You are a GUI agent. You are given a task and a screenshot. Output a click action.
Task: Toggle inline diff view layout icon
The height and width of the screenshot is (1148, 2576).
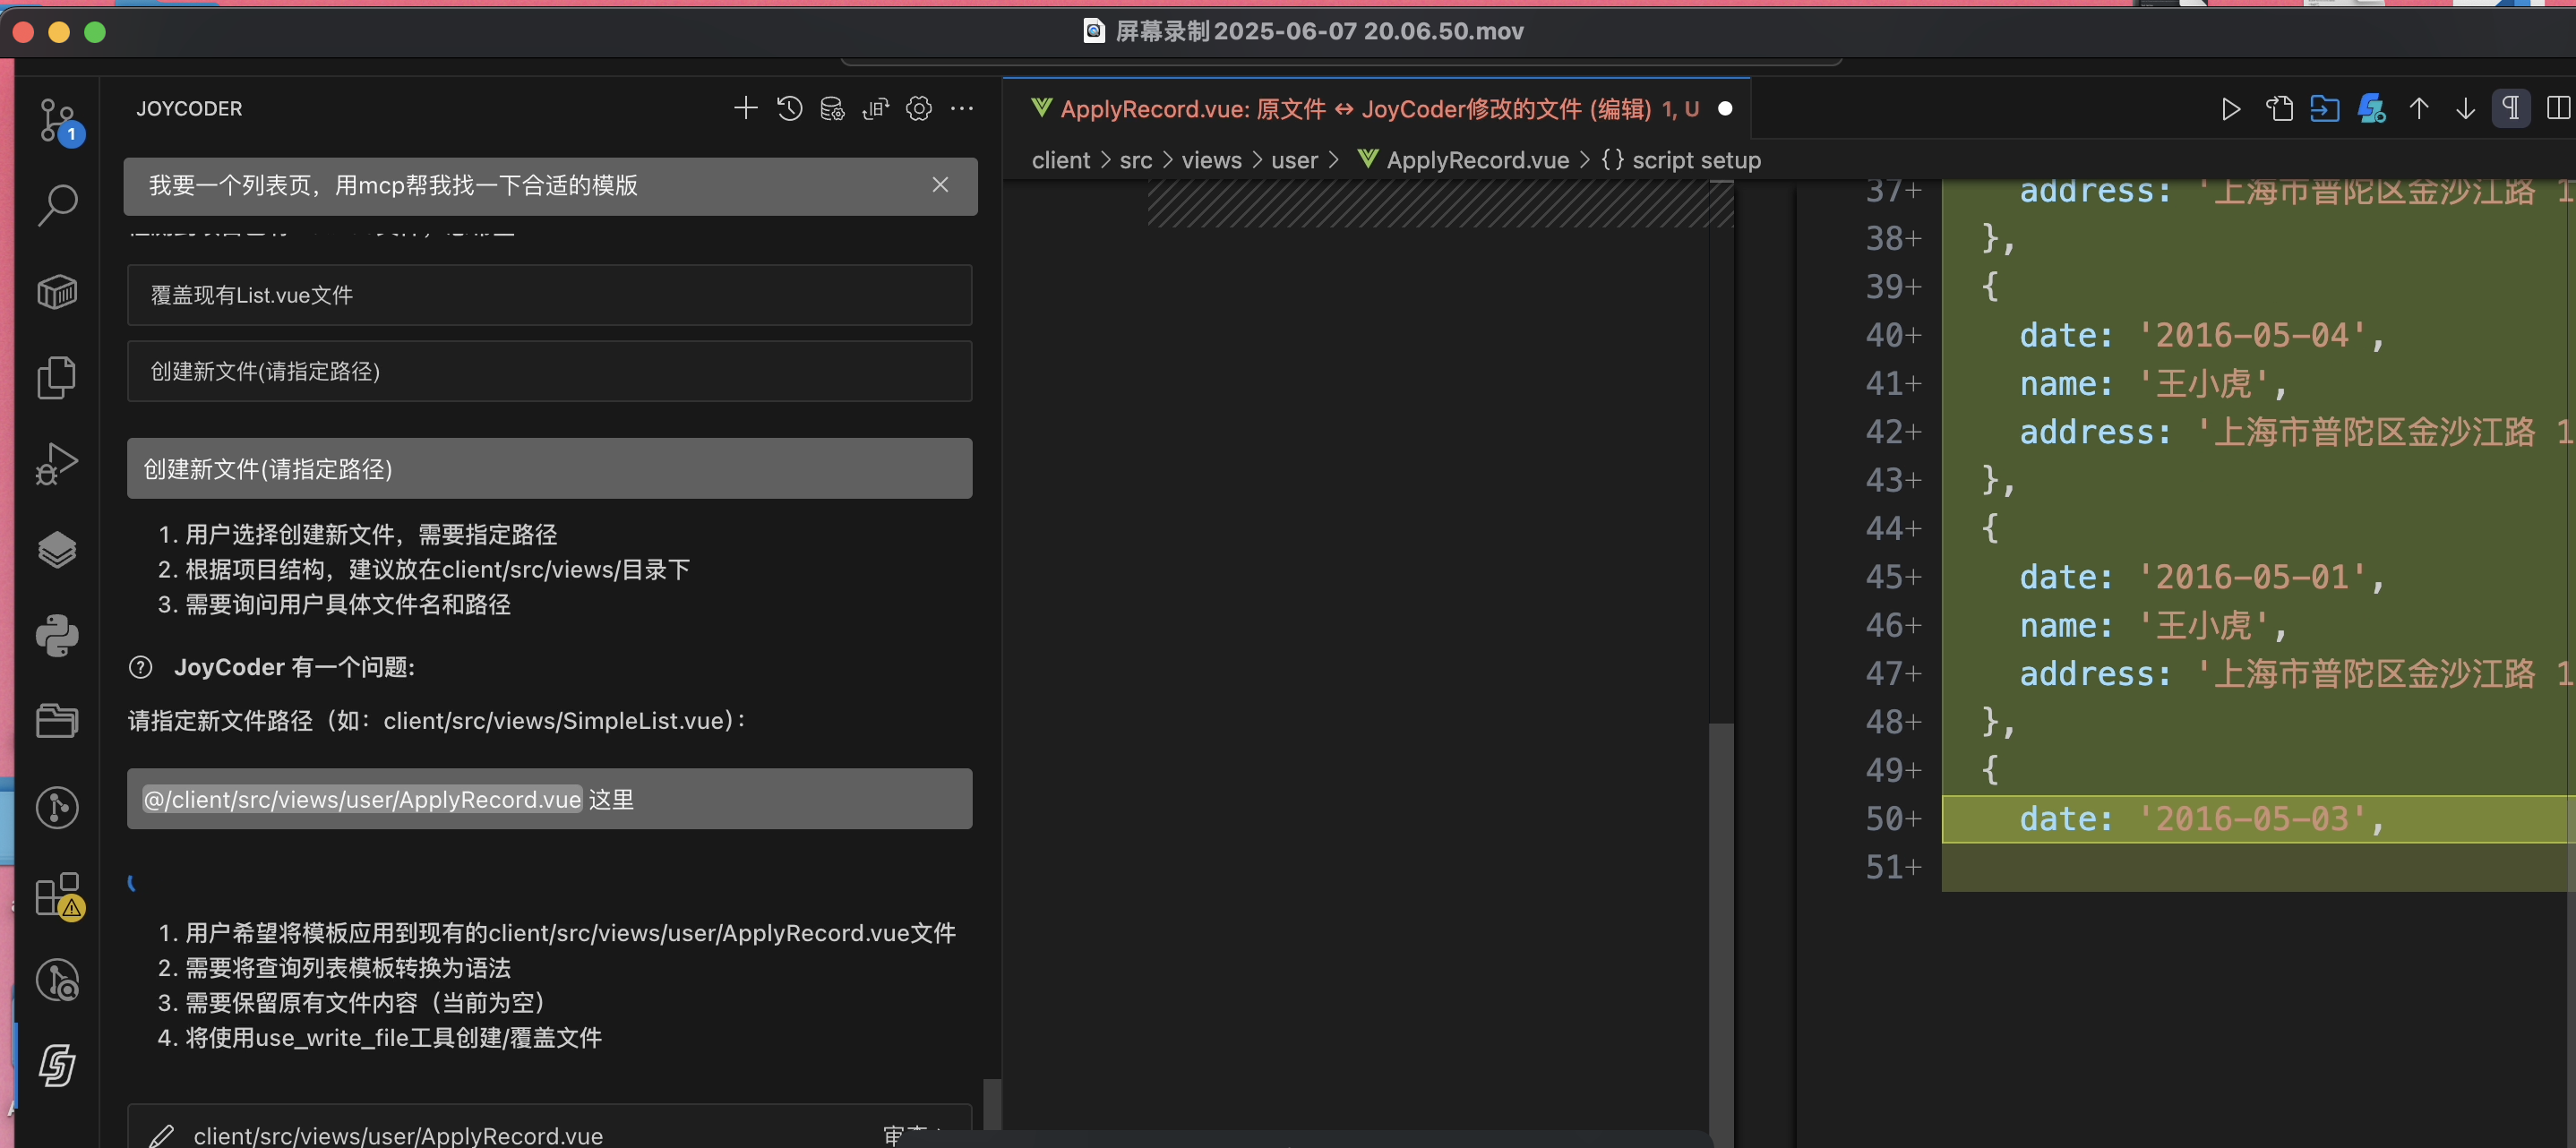click(2557, 108)
